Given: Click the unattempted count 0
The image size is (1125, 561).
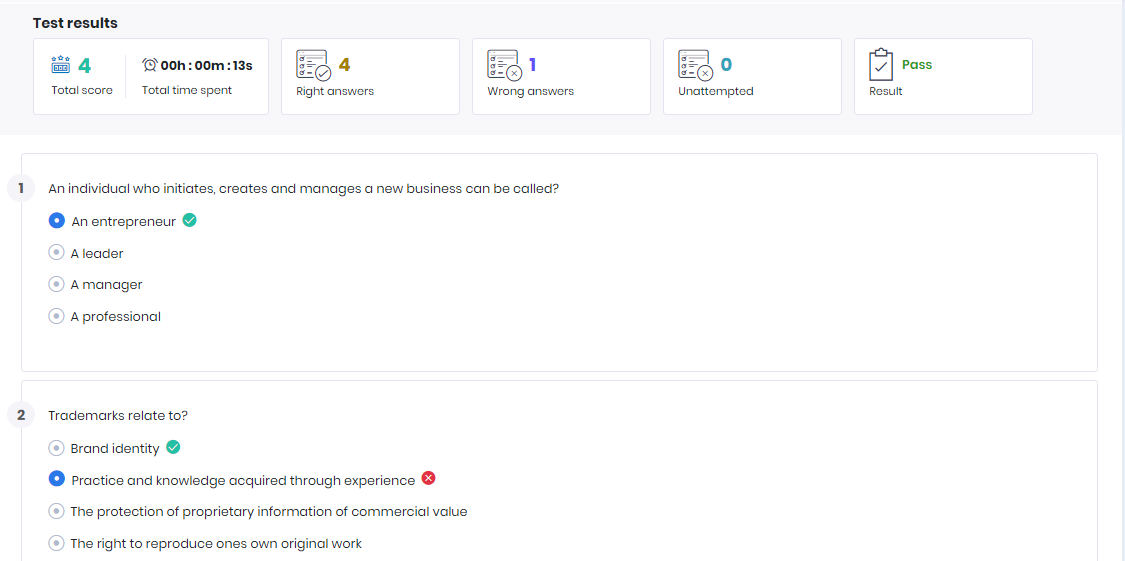Looking at the screenshot, I should click(x=726, y=65).
